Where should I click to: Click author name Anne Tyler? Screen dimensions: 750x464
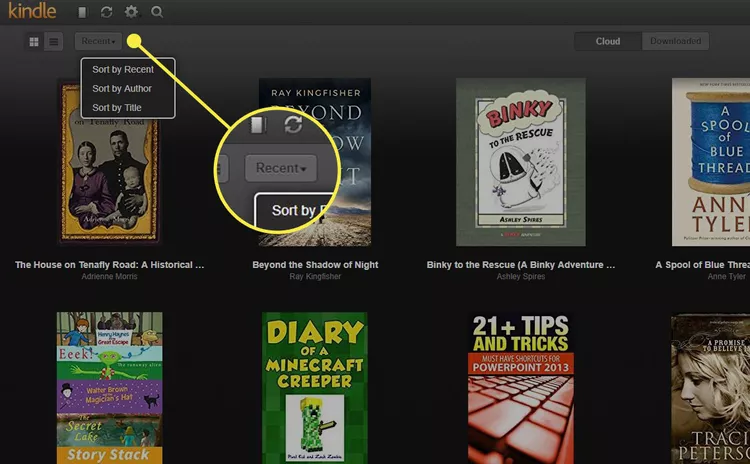pyautogui.click(x=727, y=276)
